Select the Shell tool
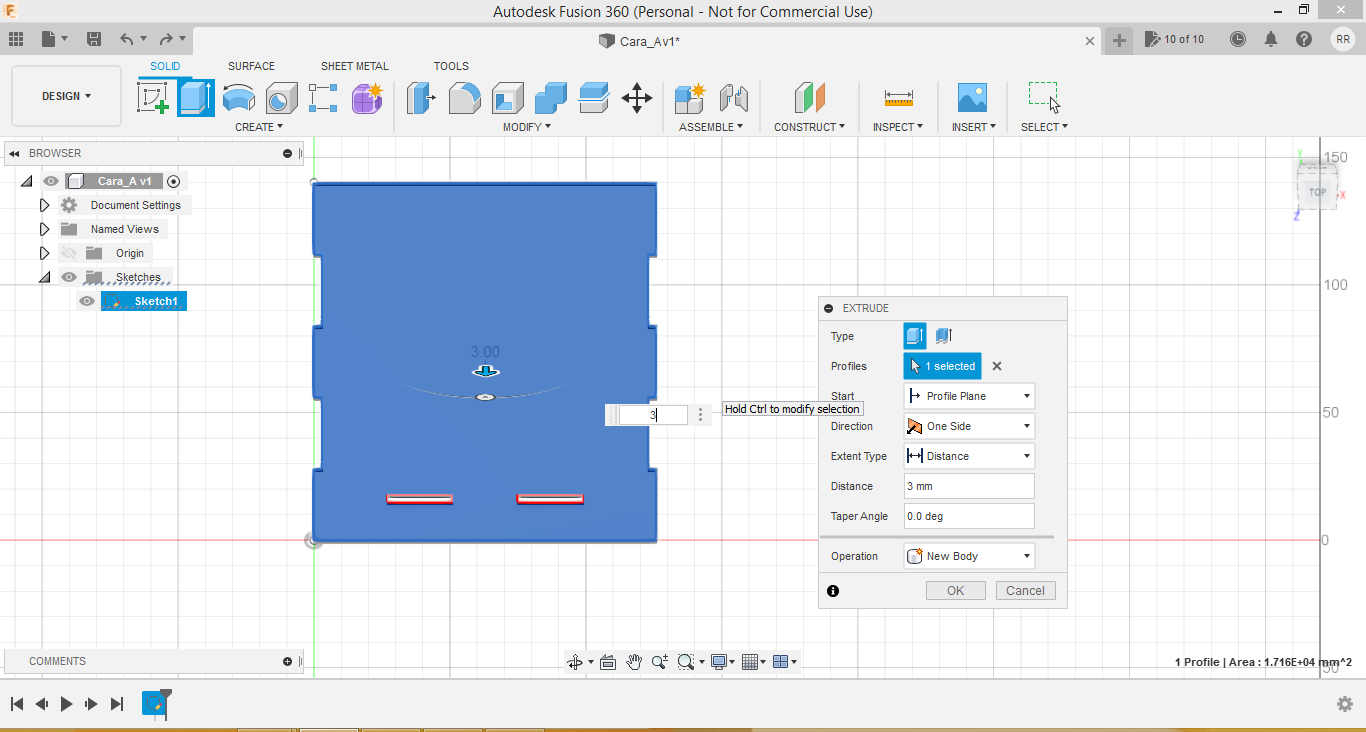The height and width of the screenshot is (732, 1366). click(x=507, y=98)
